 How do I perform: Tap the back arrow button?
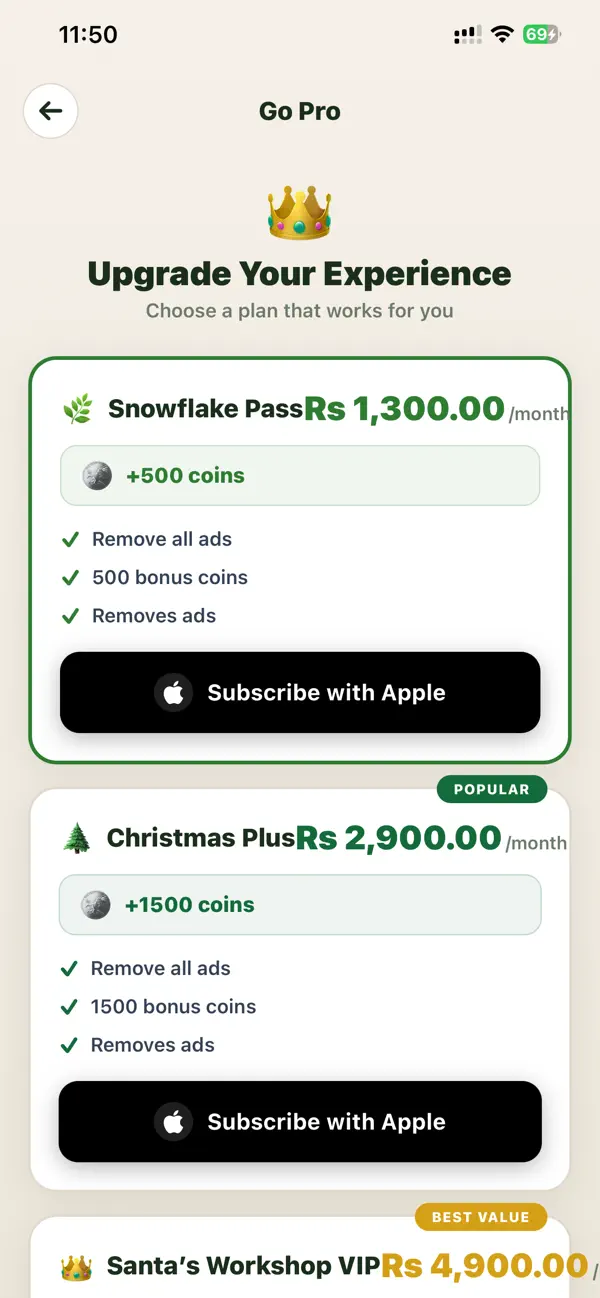(51, 111)
